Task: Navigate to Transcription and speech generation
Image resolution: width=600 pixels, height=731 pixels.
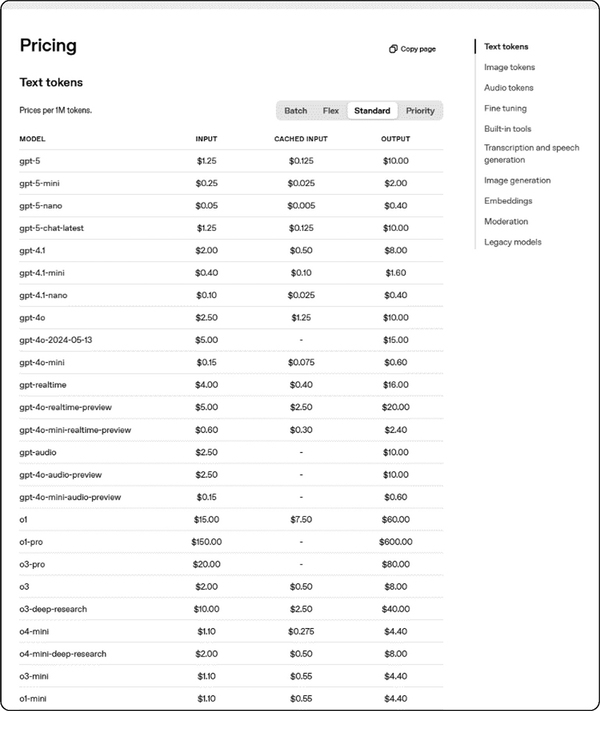Action: (x=531, y=153)
